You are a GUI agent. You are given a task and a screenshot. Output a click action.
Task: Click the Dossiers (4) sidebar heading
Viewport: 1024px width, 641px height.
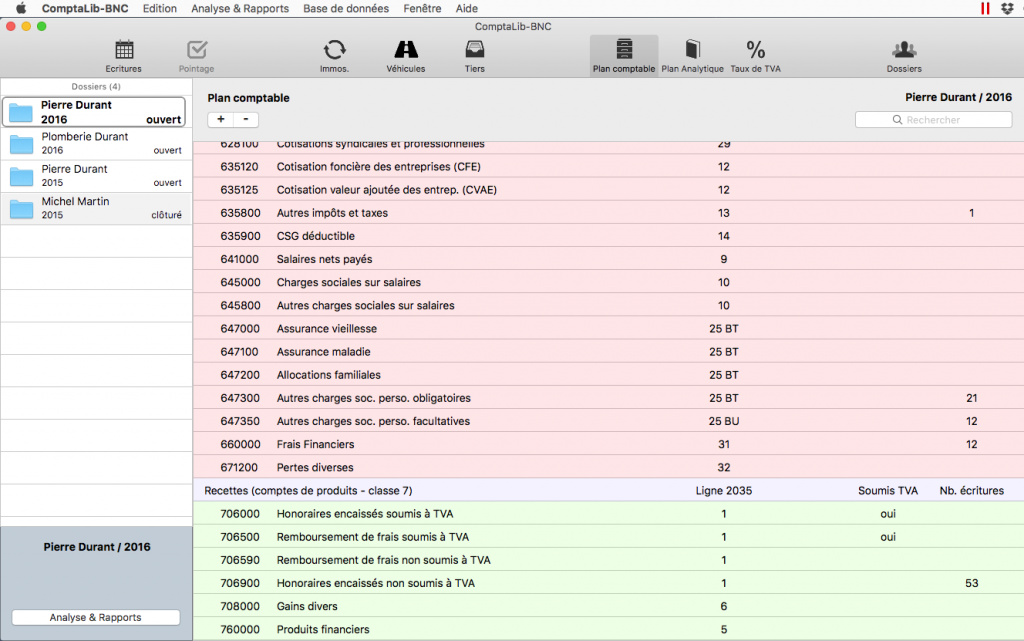96,87
